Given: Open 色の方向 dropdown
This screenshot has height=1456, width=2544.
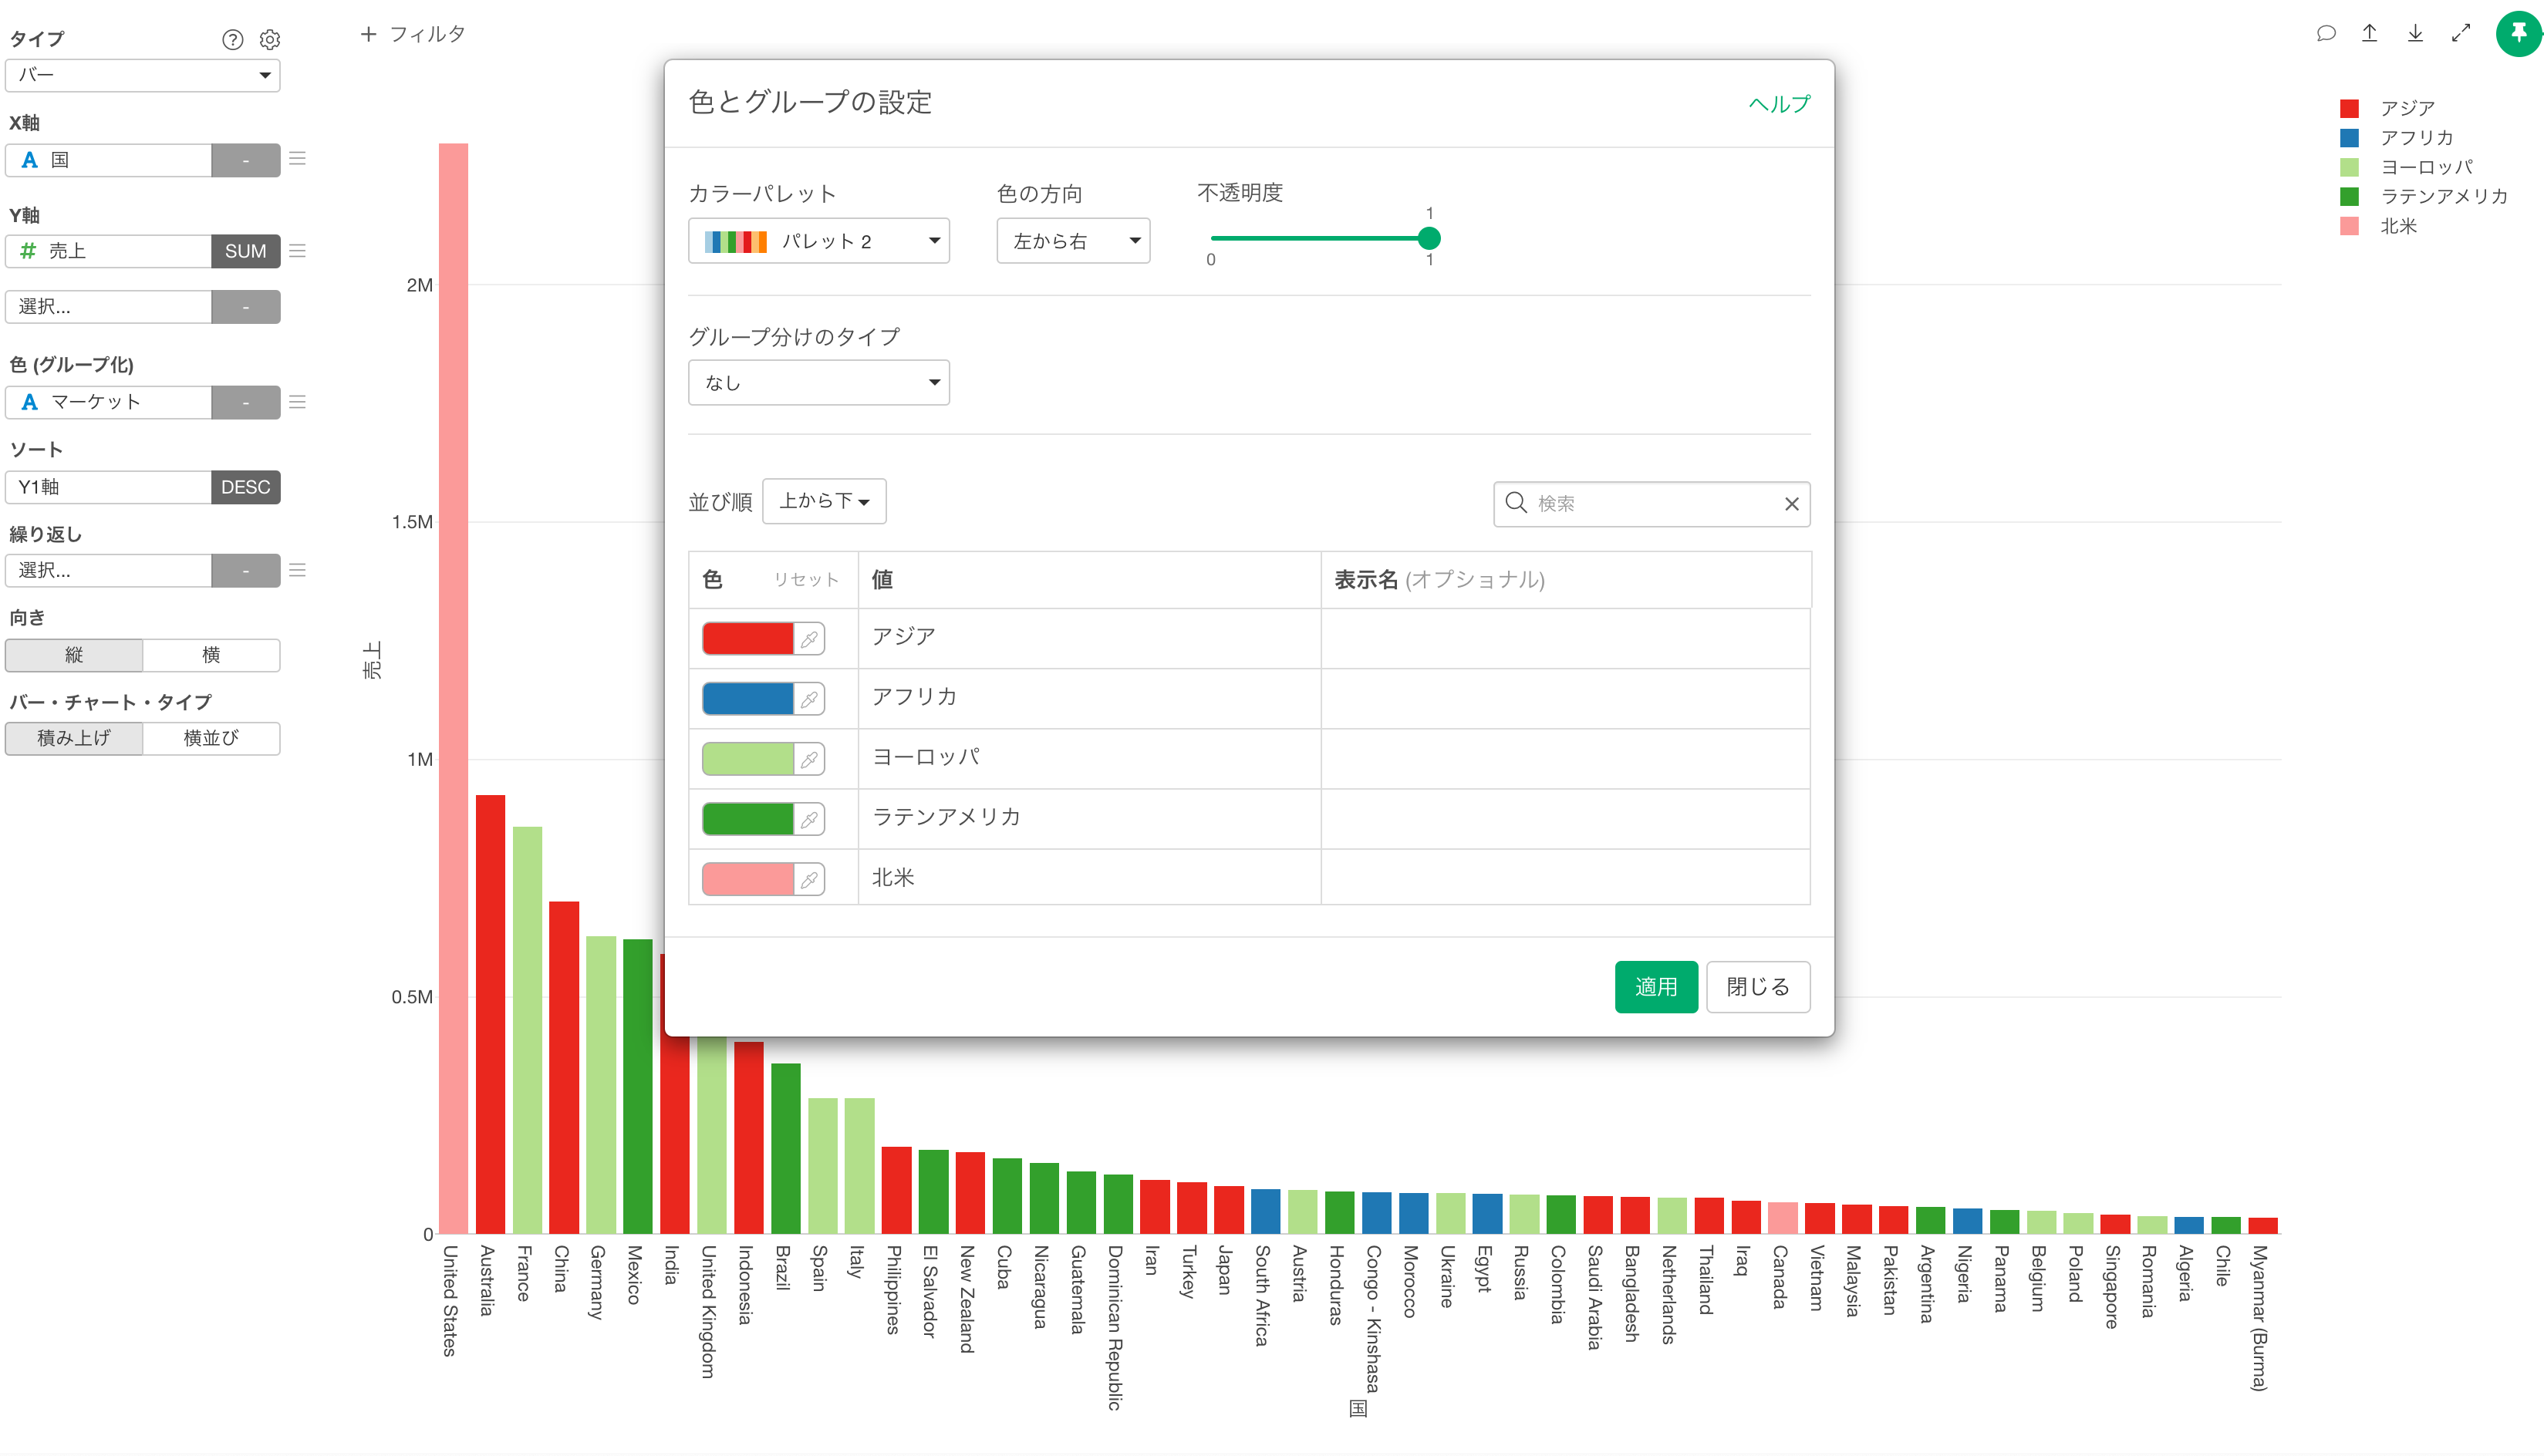Looking at the screenshot, I should (1073, 241).
